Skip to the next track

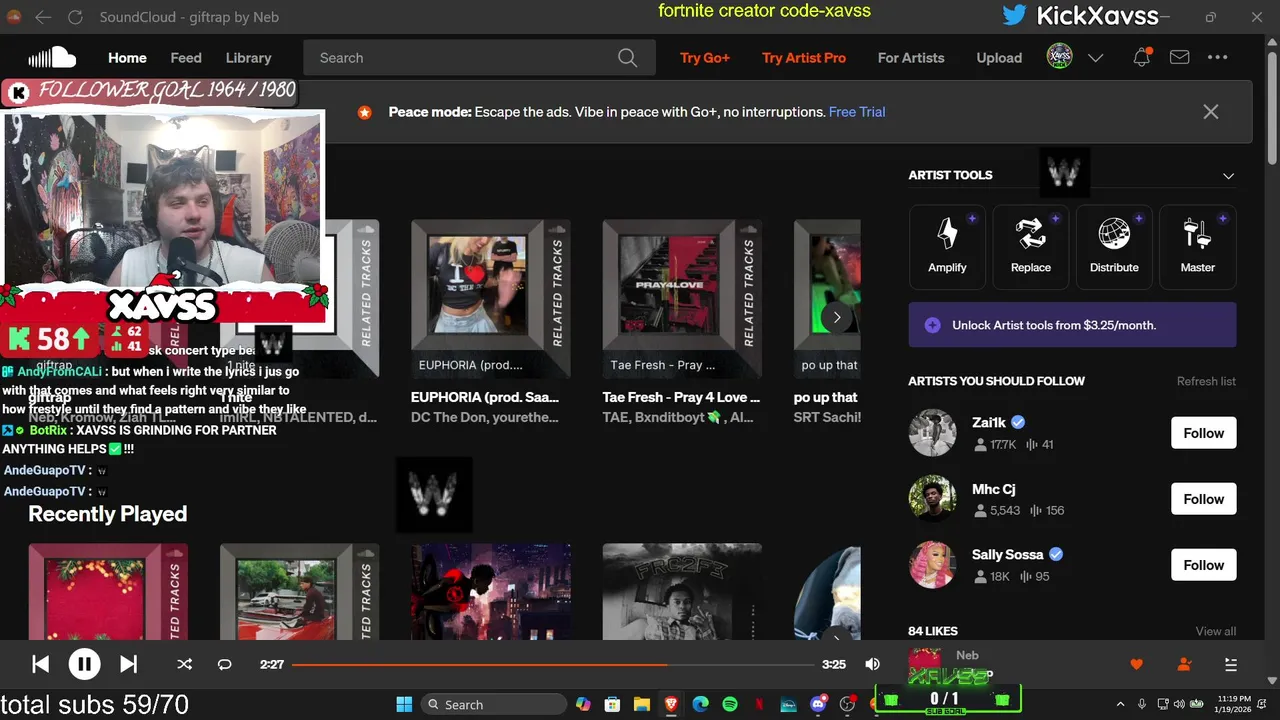point(128,664)
